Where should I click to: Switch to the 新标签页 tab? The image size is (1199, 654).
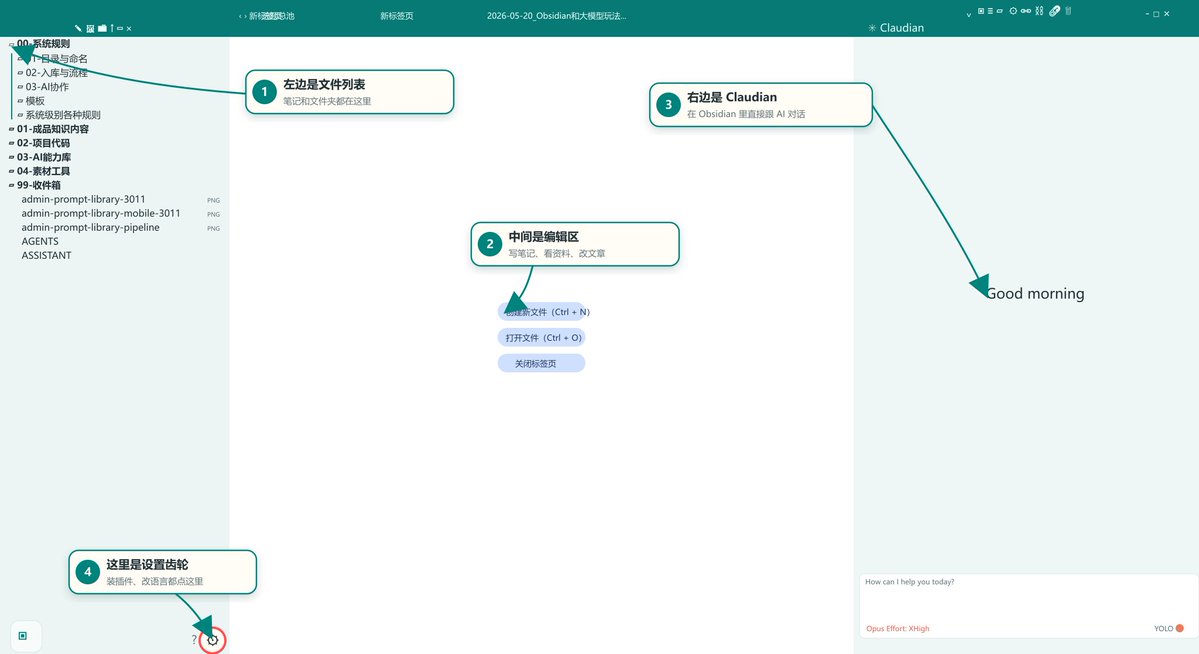click(x=397, y=15)
